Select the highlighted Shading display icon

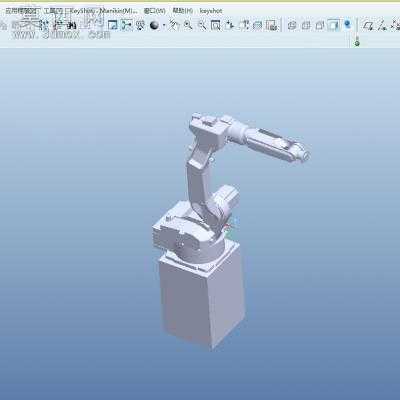(x=334, y=25)
